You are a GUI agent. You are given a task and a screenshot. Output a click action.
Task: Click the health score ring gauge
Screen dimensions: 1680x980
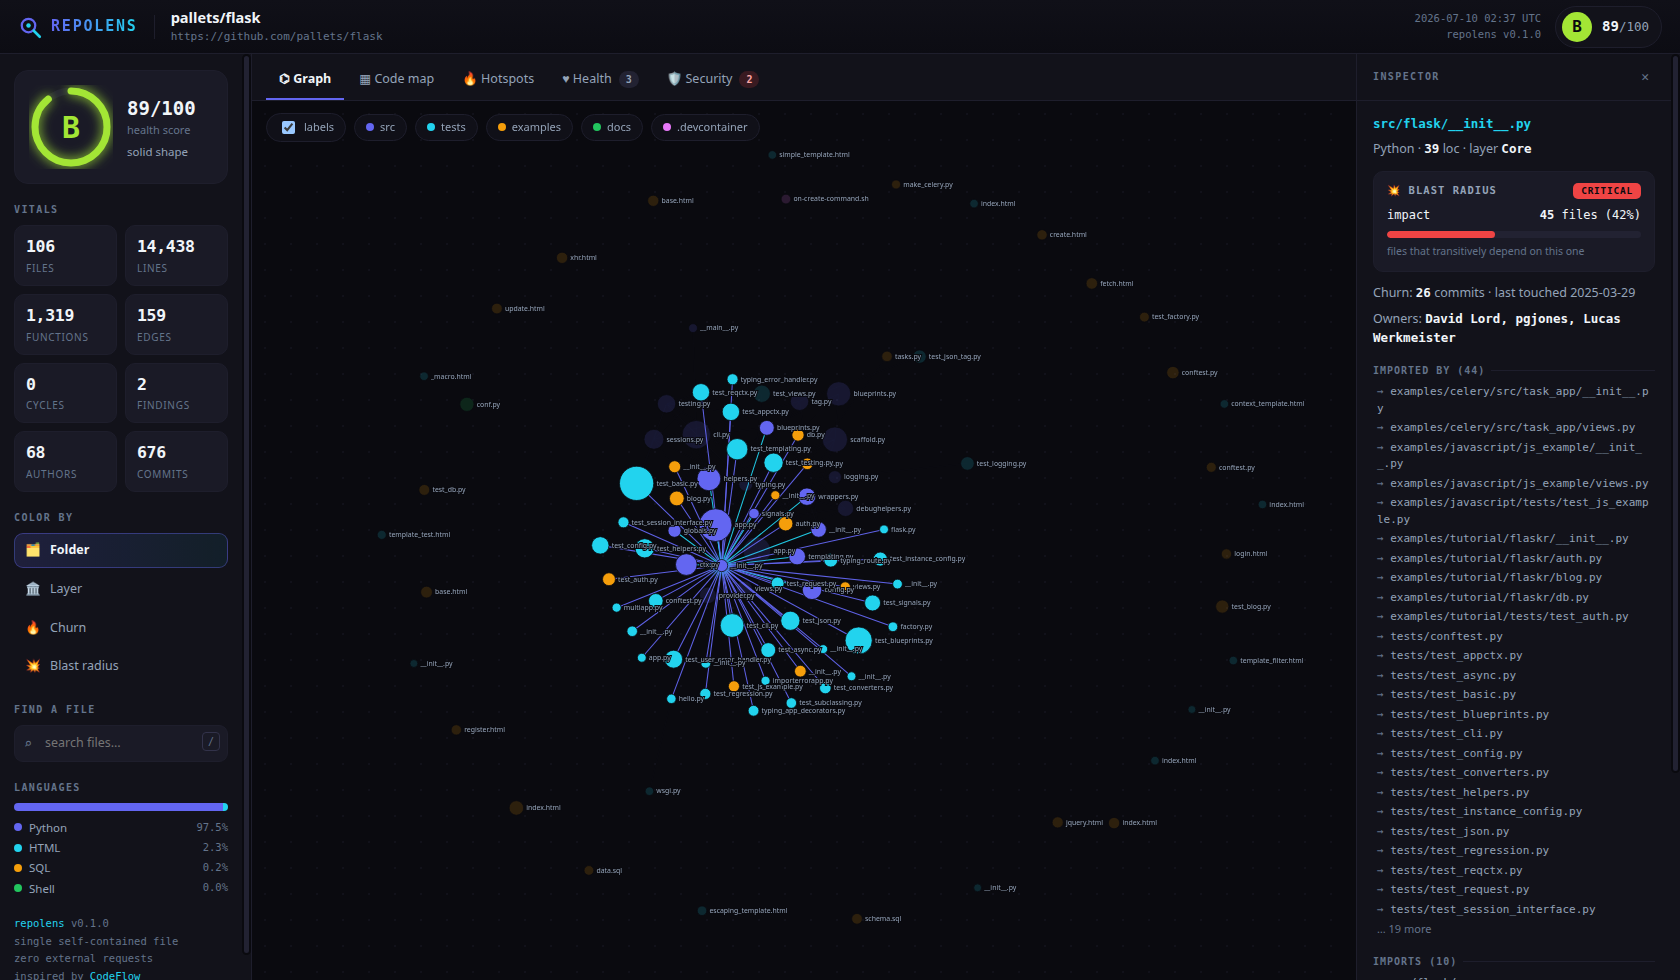71,127
